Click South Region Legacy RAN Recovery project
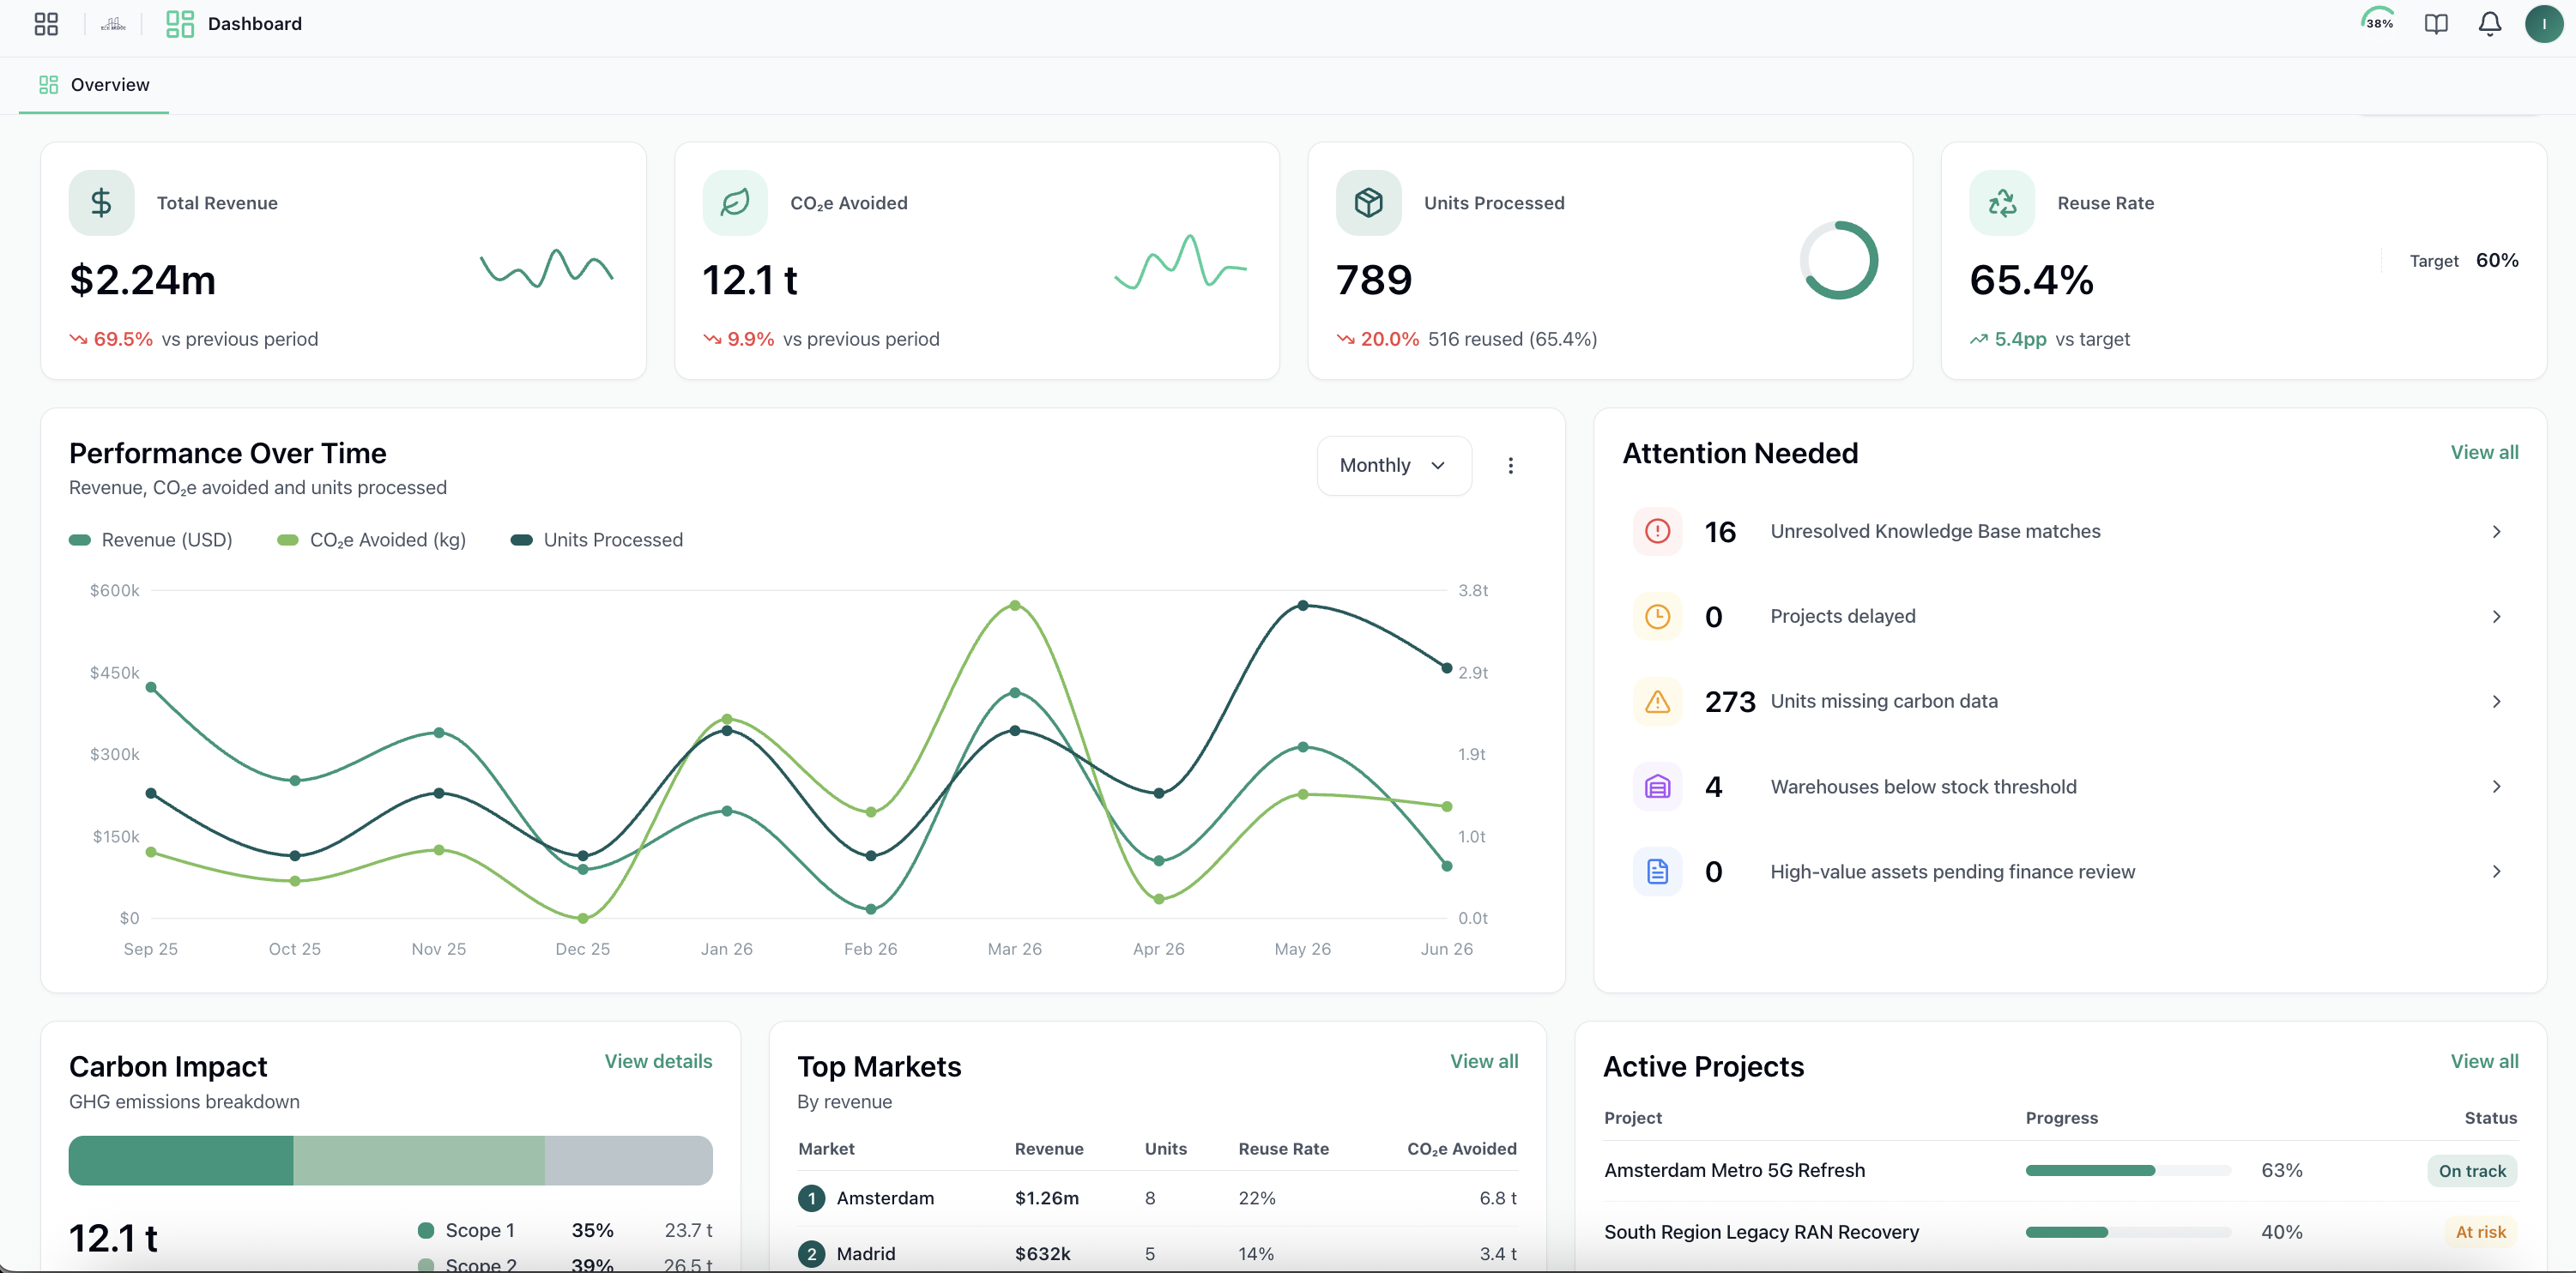2576x1273 pixels. tap(1761, 1233)
